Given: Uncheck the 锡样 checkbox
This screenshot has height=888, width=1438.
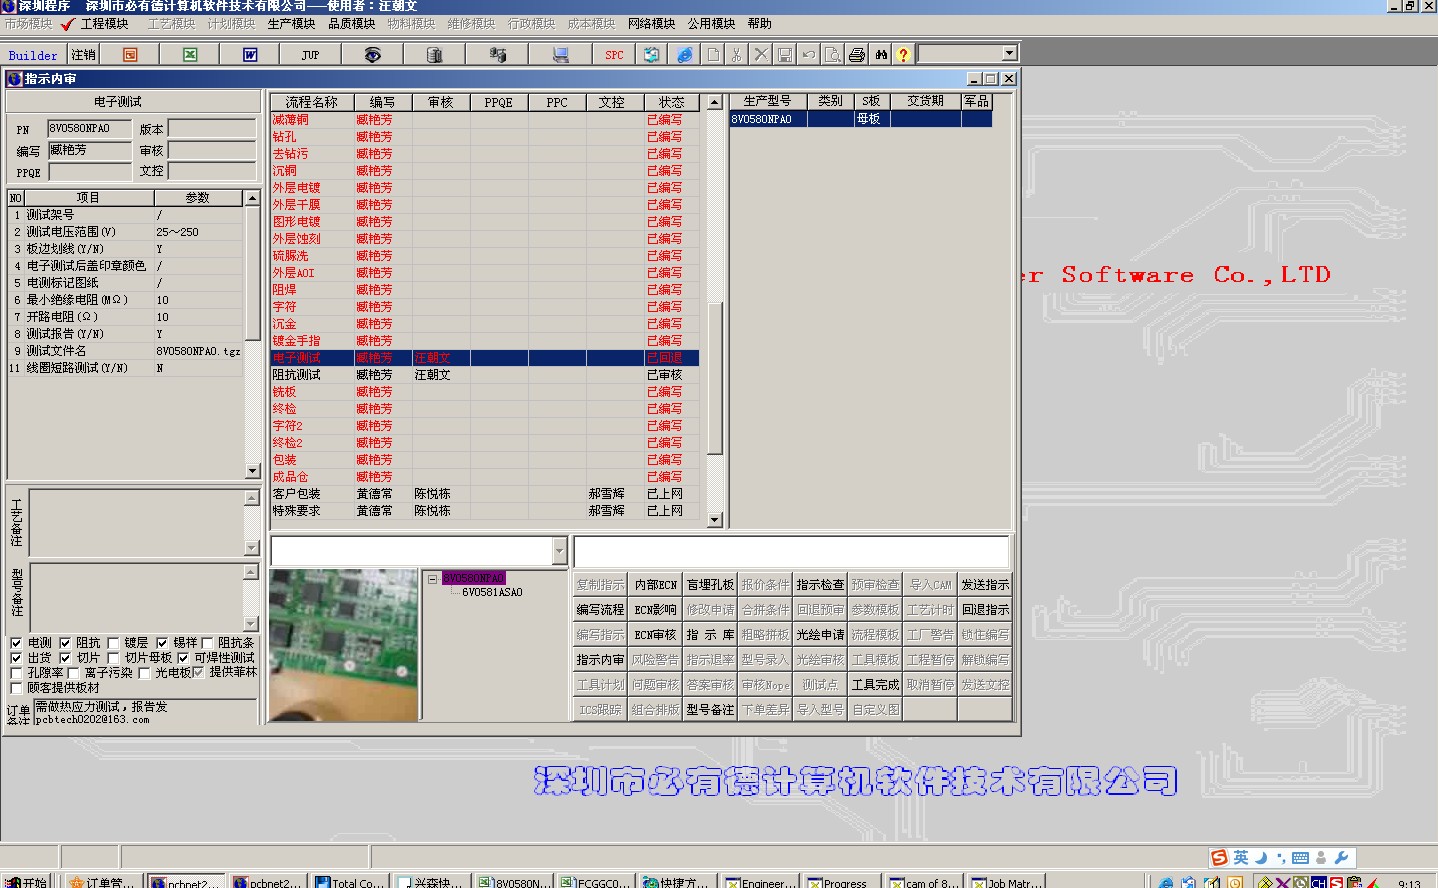Looking at the screenshot, I should [x=162, y=643].
